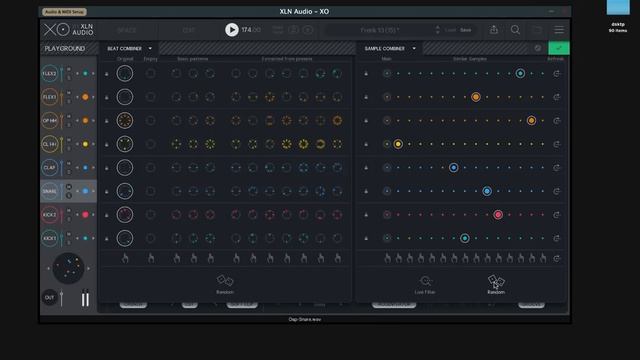Viewport: 640px width, 360px height.
Task: Select the PLAYGROUND tab
Action: pos(65,49)
